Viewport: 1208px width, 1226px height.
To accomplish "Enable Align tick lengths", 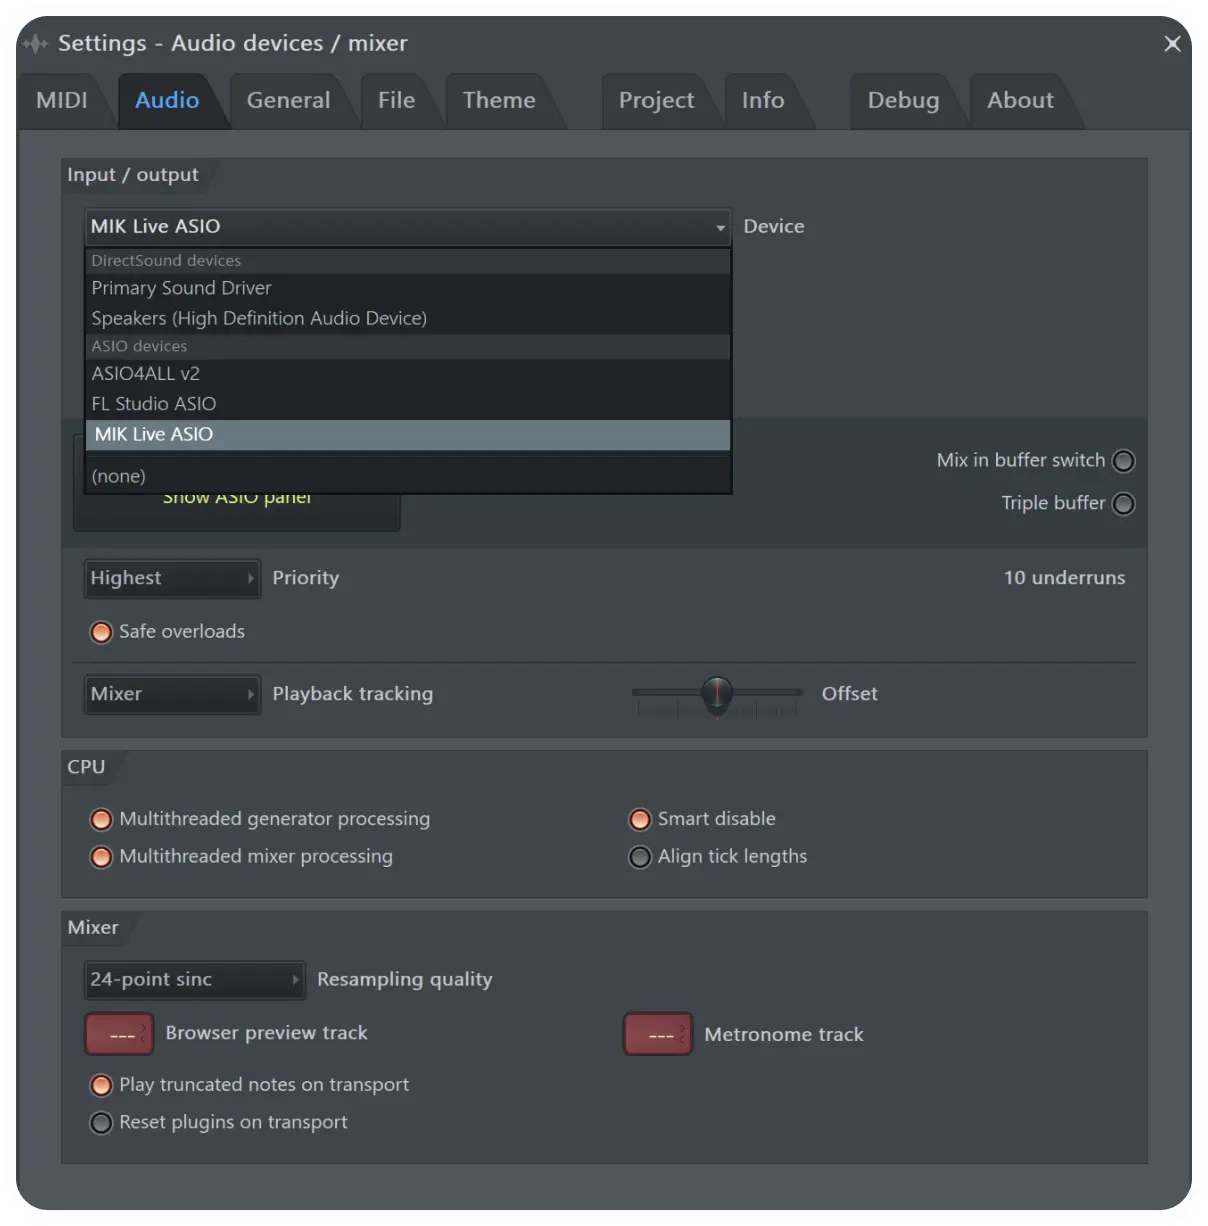I will tap(640, 858).
